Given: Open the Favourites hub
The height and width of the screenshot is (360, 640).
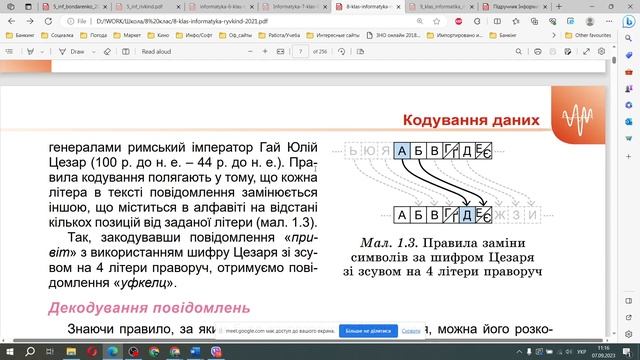Looking at the screenshot, I should 516,21.
